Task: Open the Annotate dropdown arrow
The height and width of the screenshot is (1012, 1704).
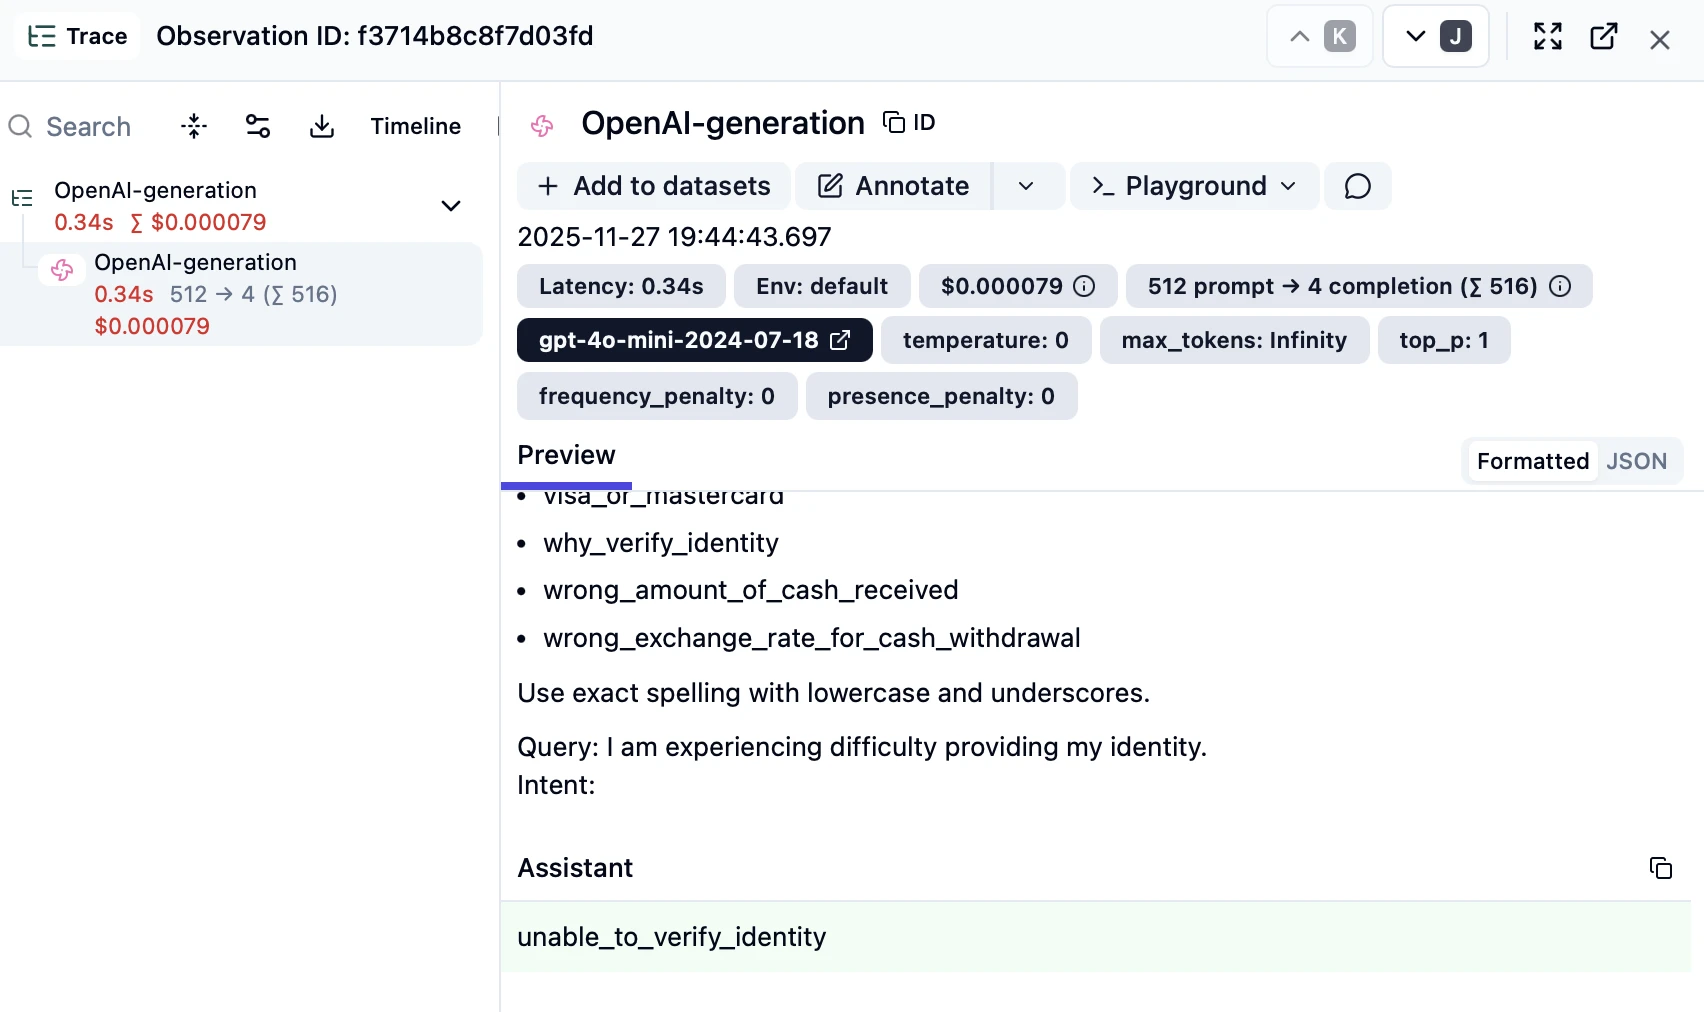Action: 1026,186
